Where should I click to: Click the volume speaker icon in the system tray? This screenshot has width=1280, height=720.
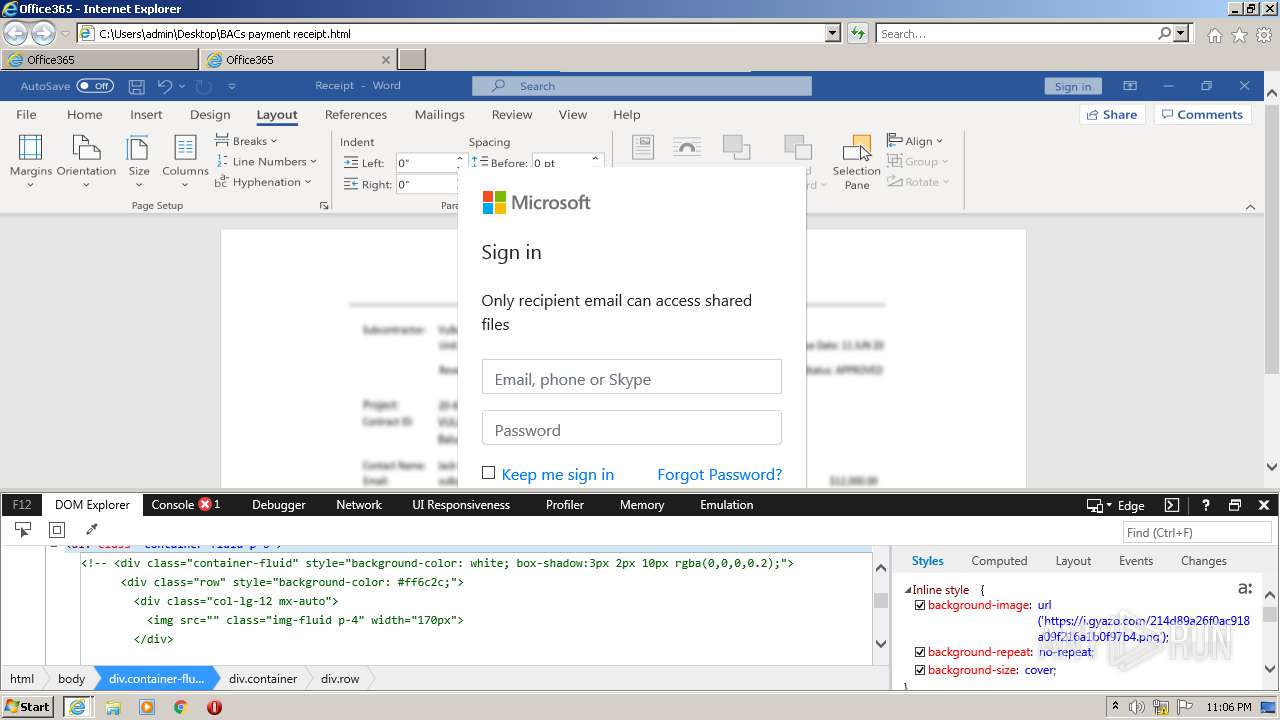(1138, 707)
